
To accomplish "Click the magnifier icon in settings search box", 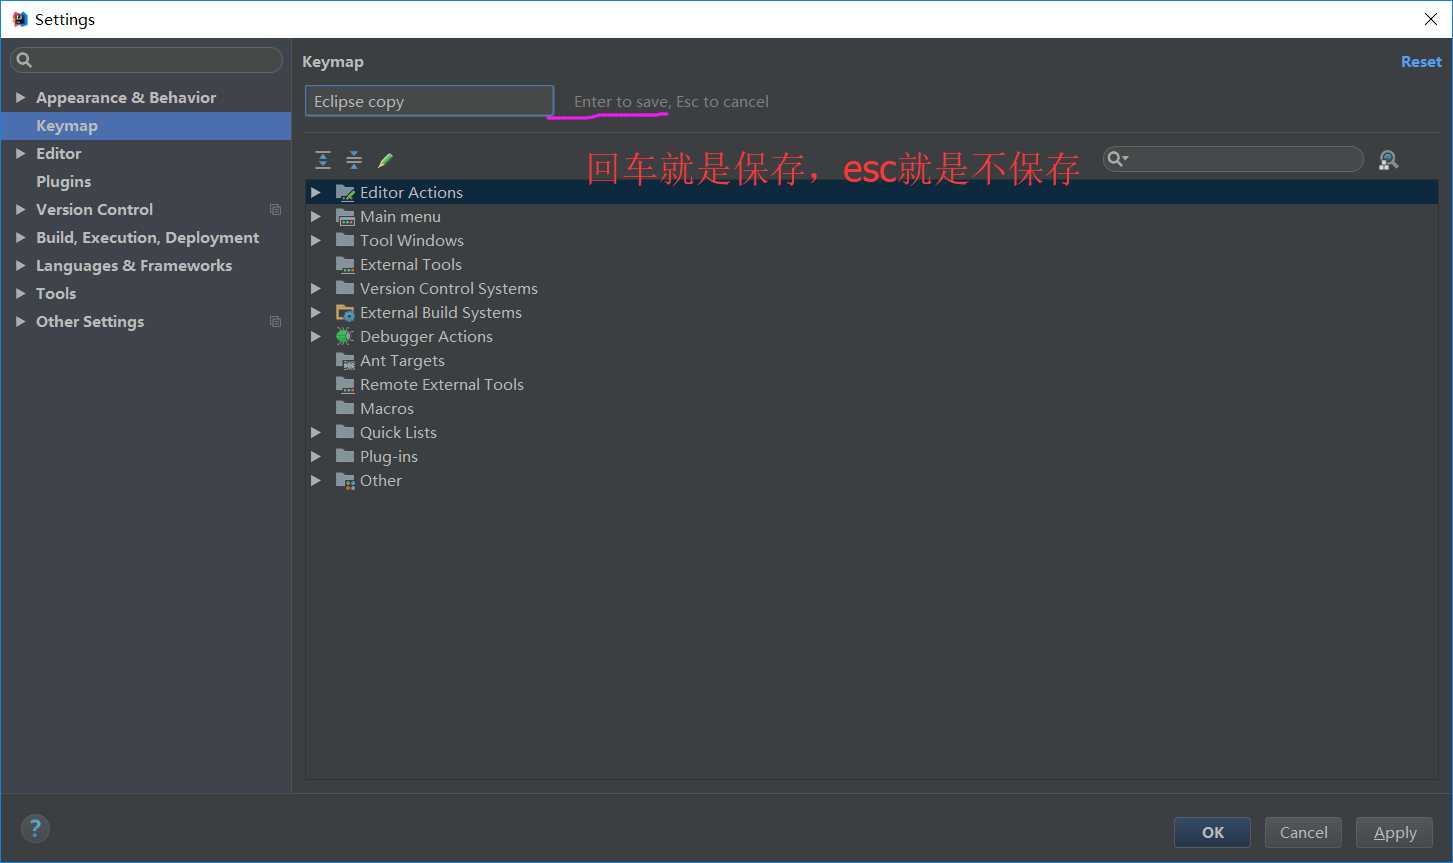I will pyautogui.click(x=25, y=60).
